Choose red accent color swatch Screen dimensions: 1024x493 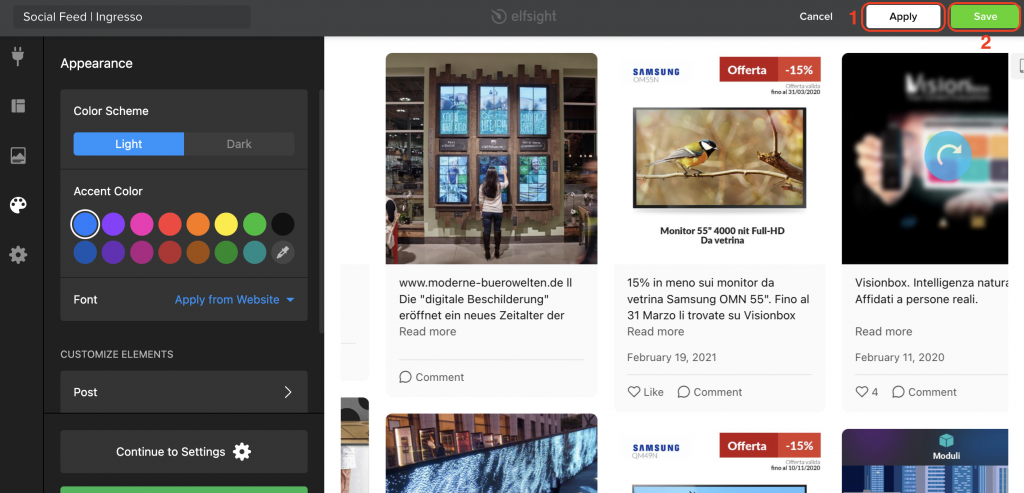[x=170, y=224]
